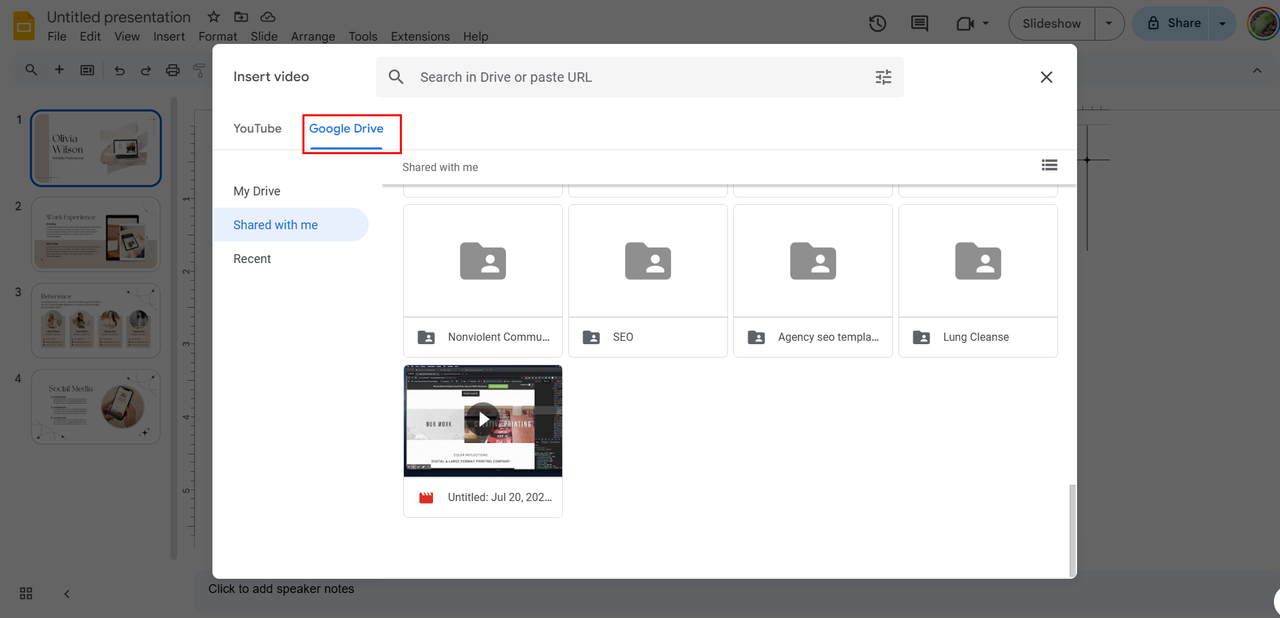The width and height of the screenshot is (1280, 618).
Task: Click the Share button
Action: pos(1171,23)
